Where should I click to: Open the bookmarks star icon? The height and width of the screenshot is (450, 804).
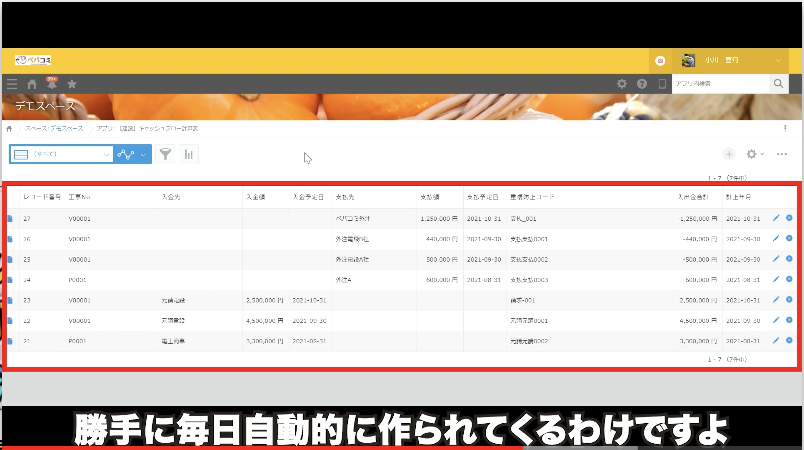point(71,85)
